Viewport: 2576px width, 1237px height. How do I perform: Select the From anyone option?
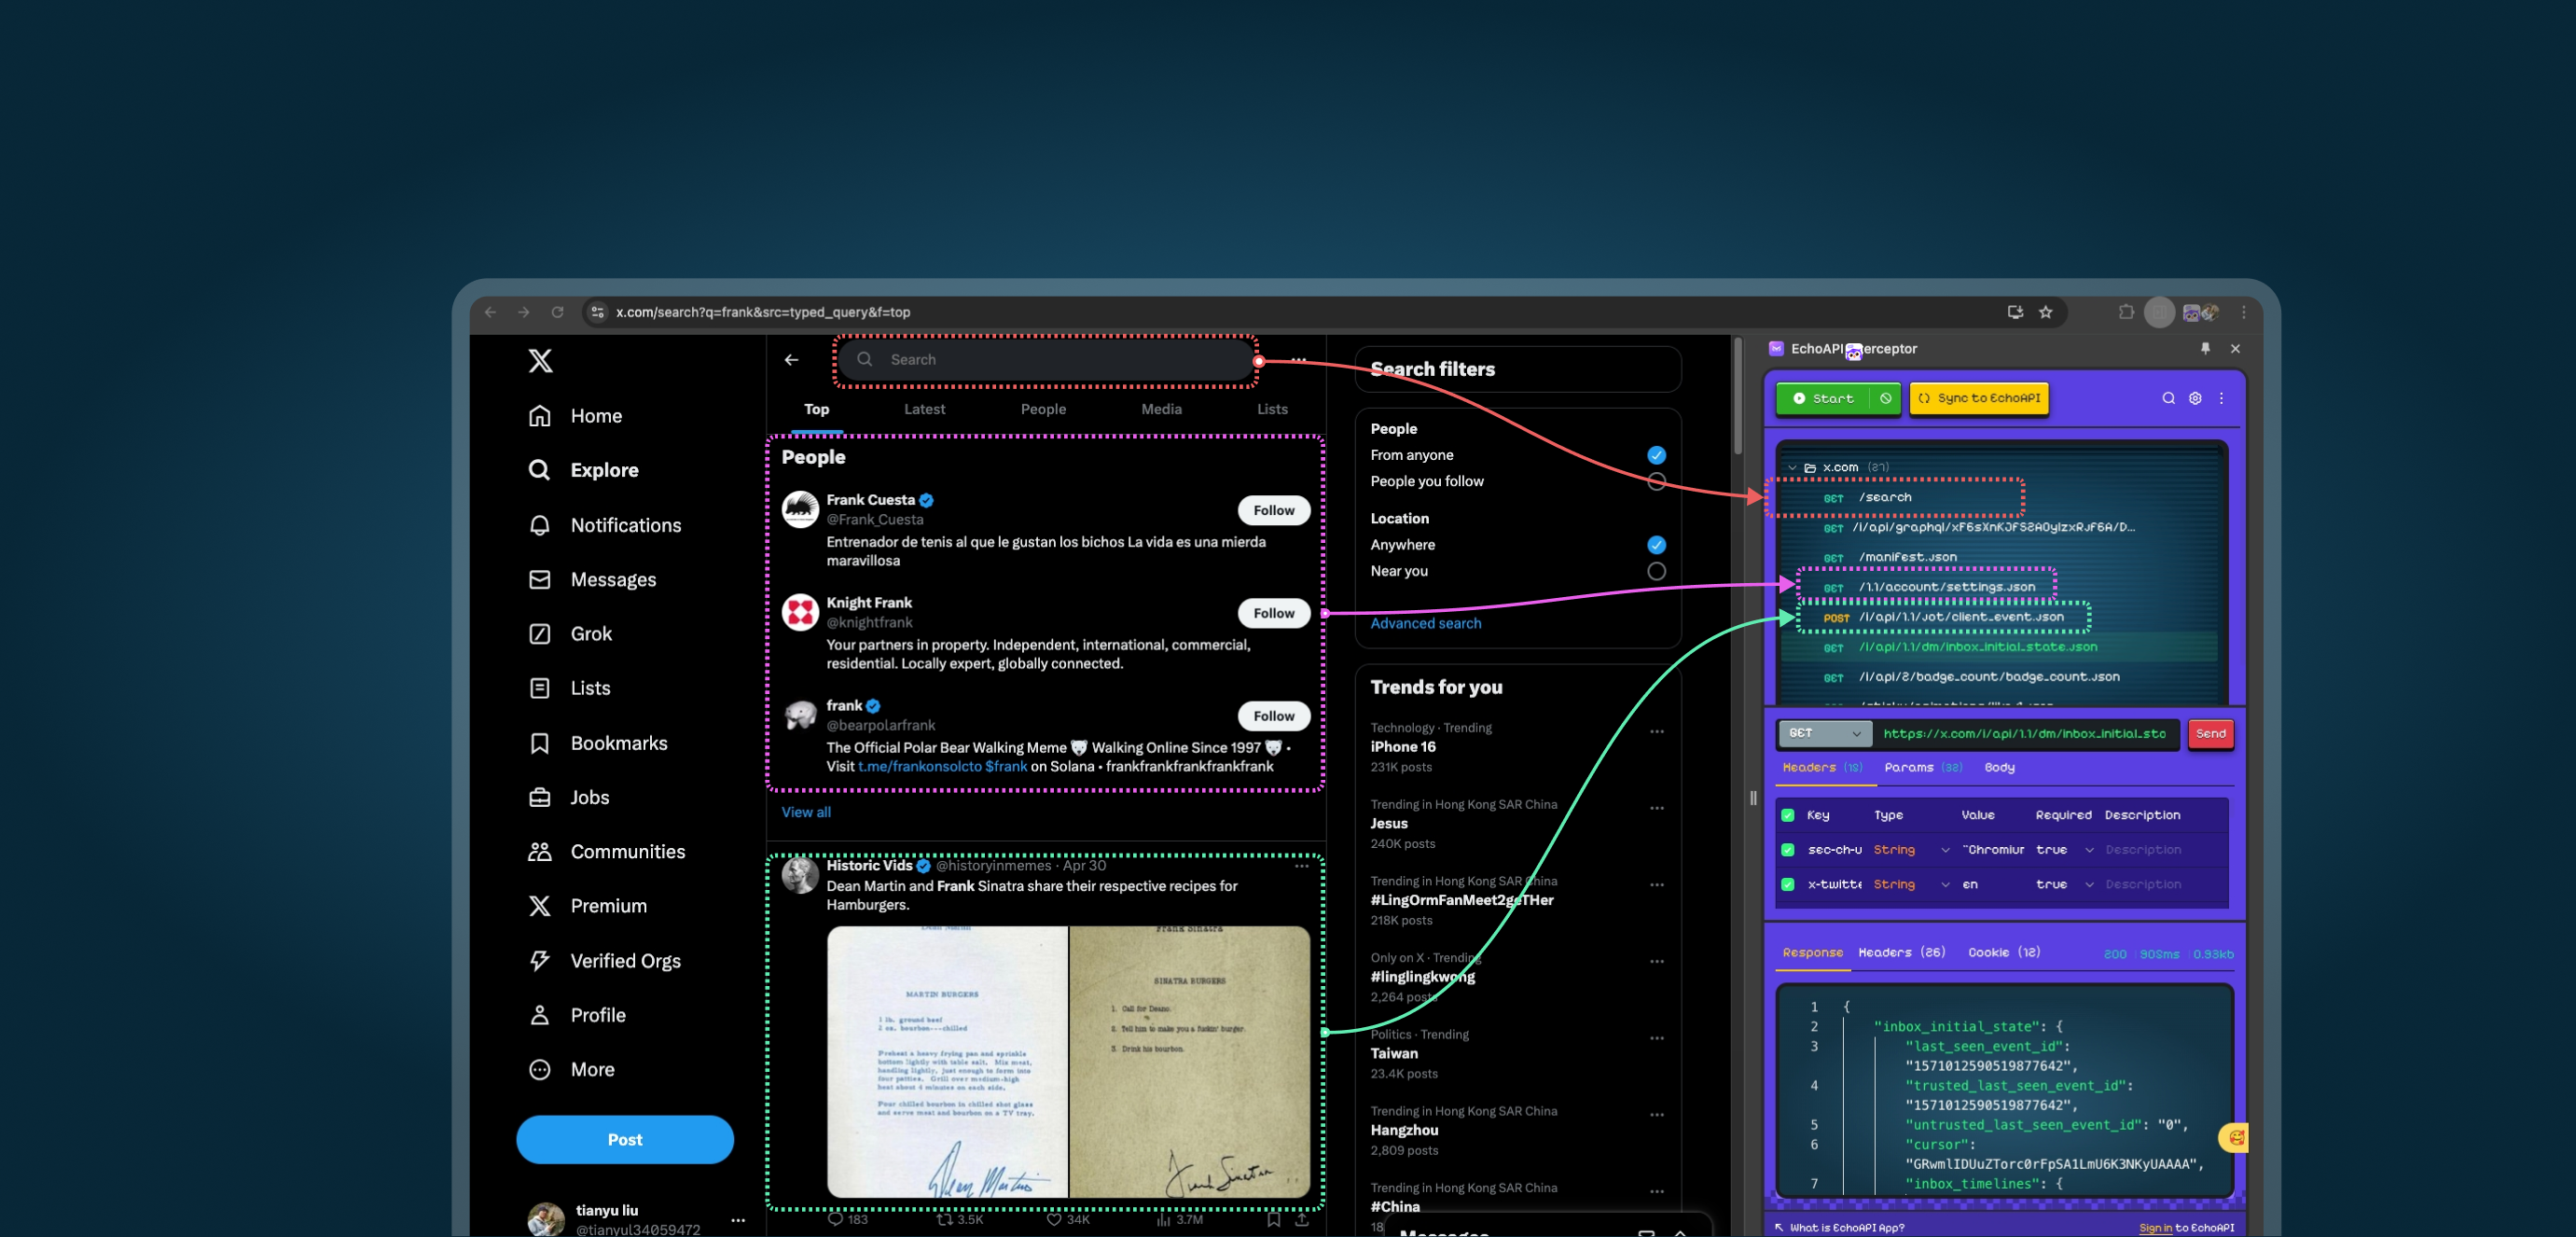tap(1656, 455)
